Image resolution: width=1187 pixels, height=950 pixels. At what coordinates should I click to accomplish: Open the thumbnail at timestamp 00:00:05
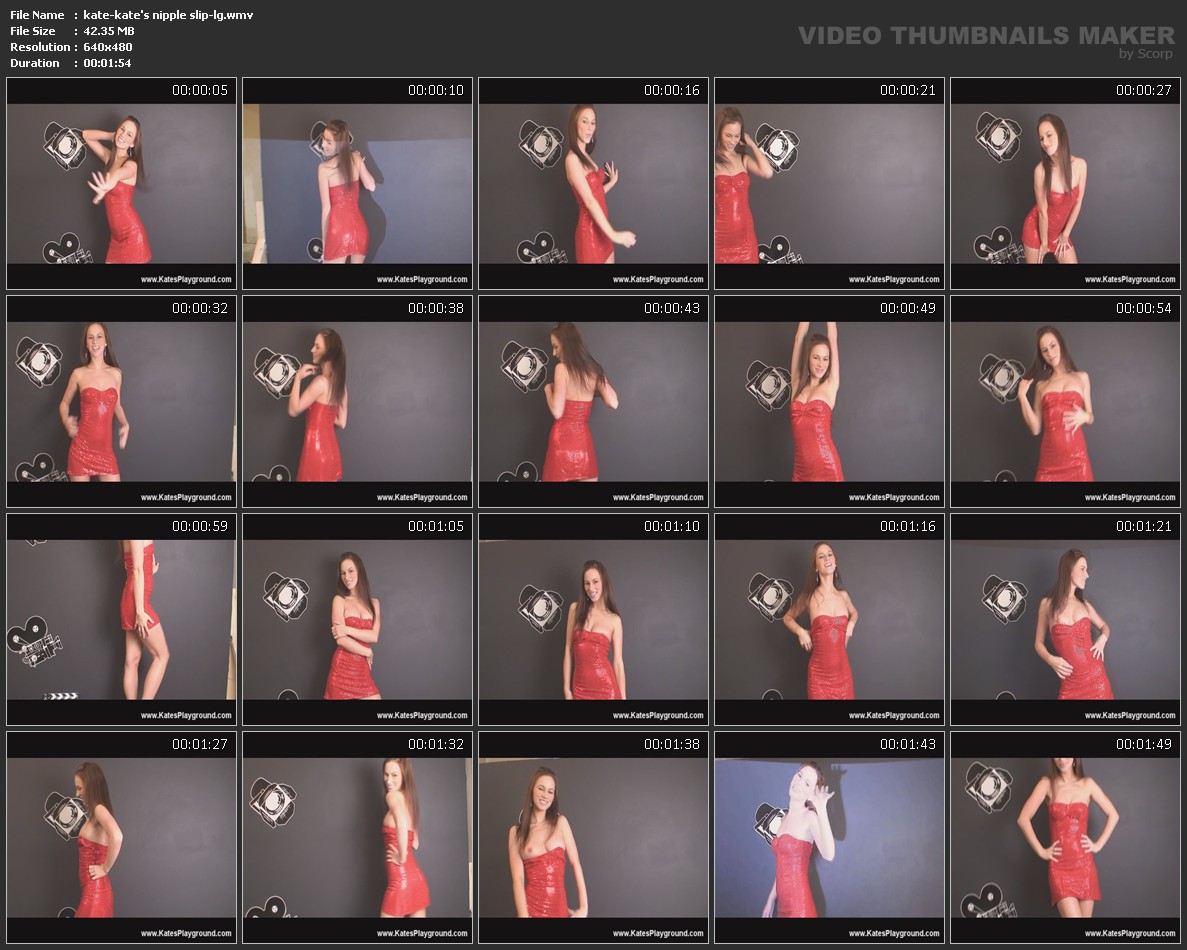pos(122,184)
